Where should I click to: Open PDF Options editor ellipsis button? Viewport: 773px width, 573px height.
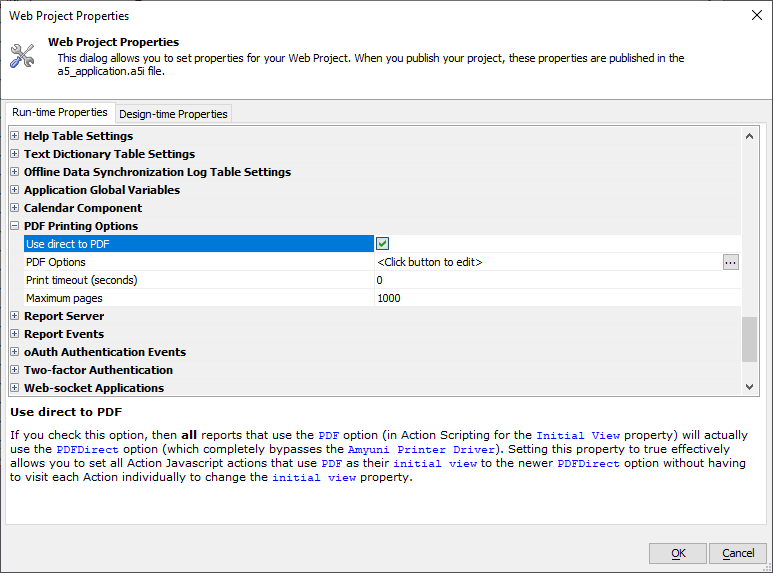pos(730,262)
